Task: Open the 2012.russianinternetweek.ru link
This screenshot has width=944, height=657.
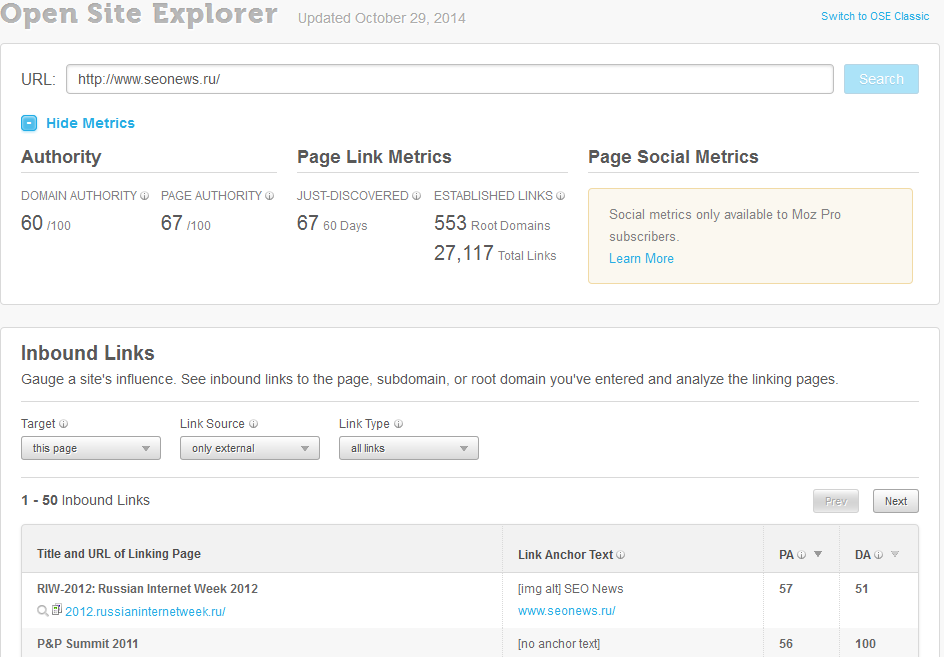Action: tap(145, 611)
